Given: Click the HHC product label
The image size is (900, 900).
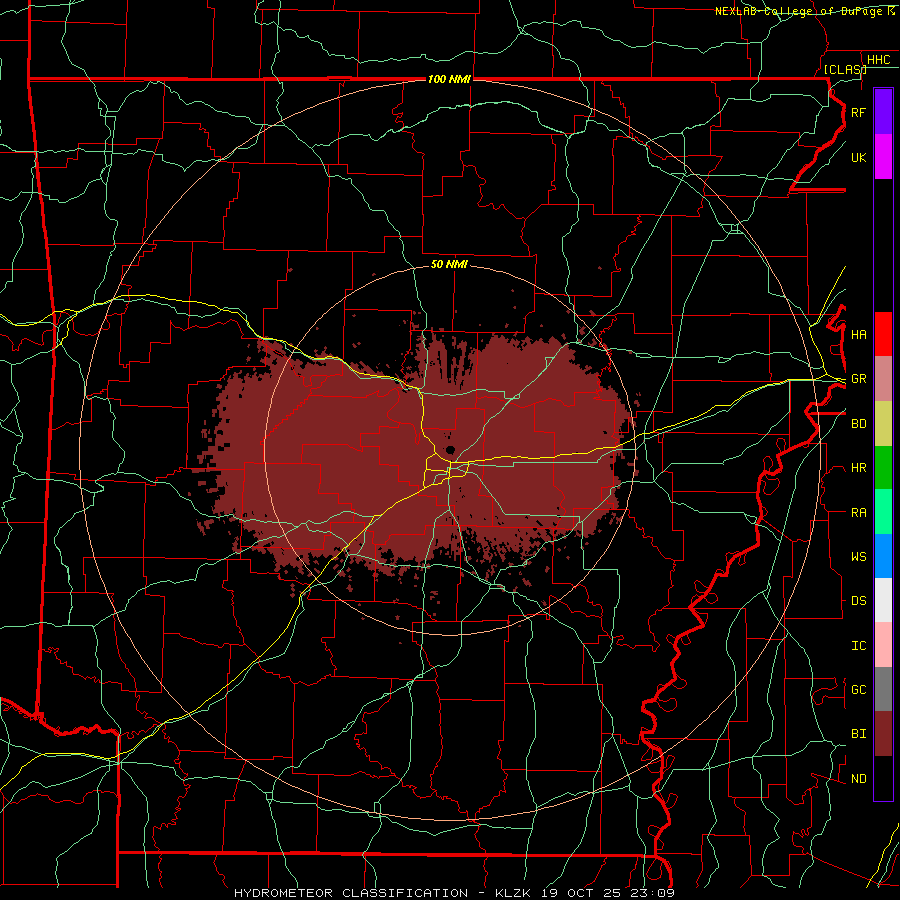Looking at the screenshot, I should point(878,60).
